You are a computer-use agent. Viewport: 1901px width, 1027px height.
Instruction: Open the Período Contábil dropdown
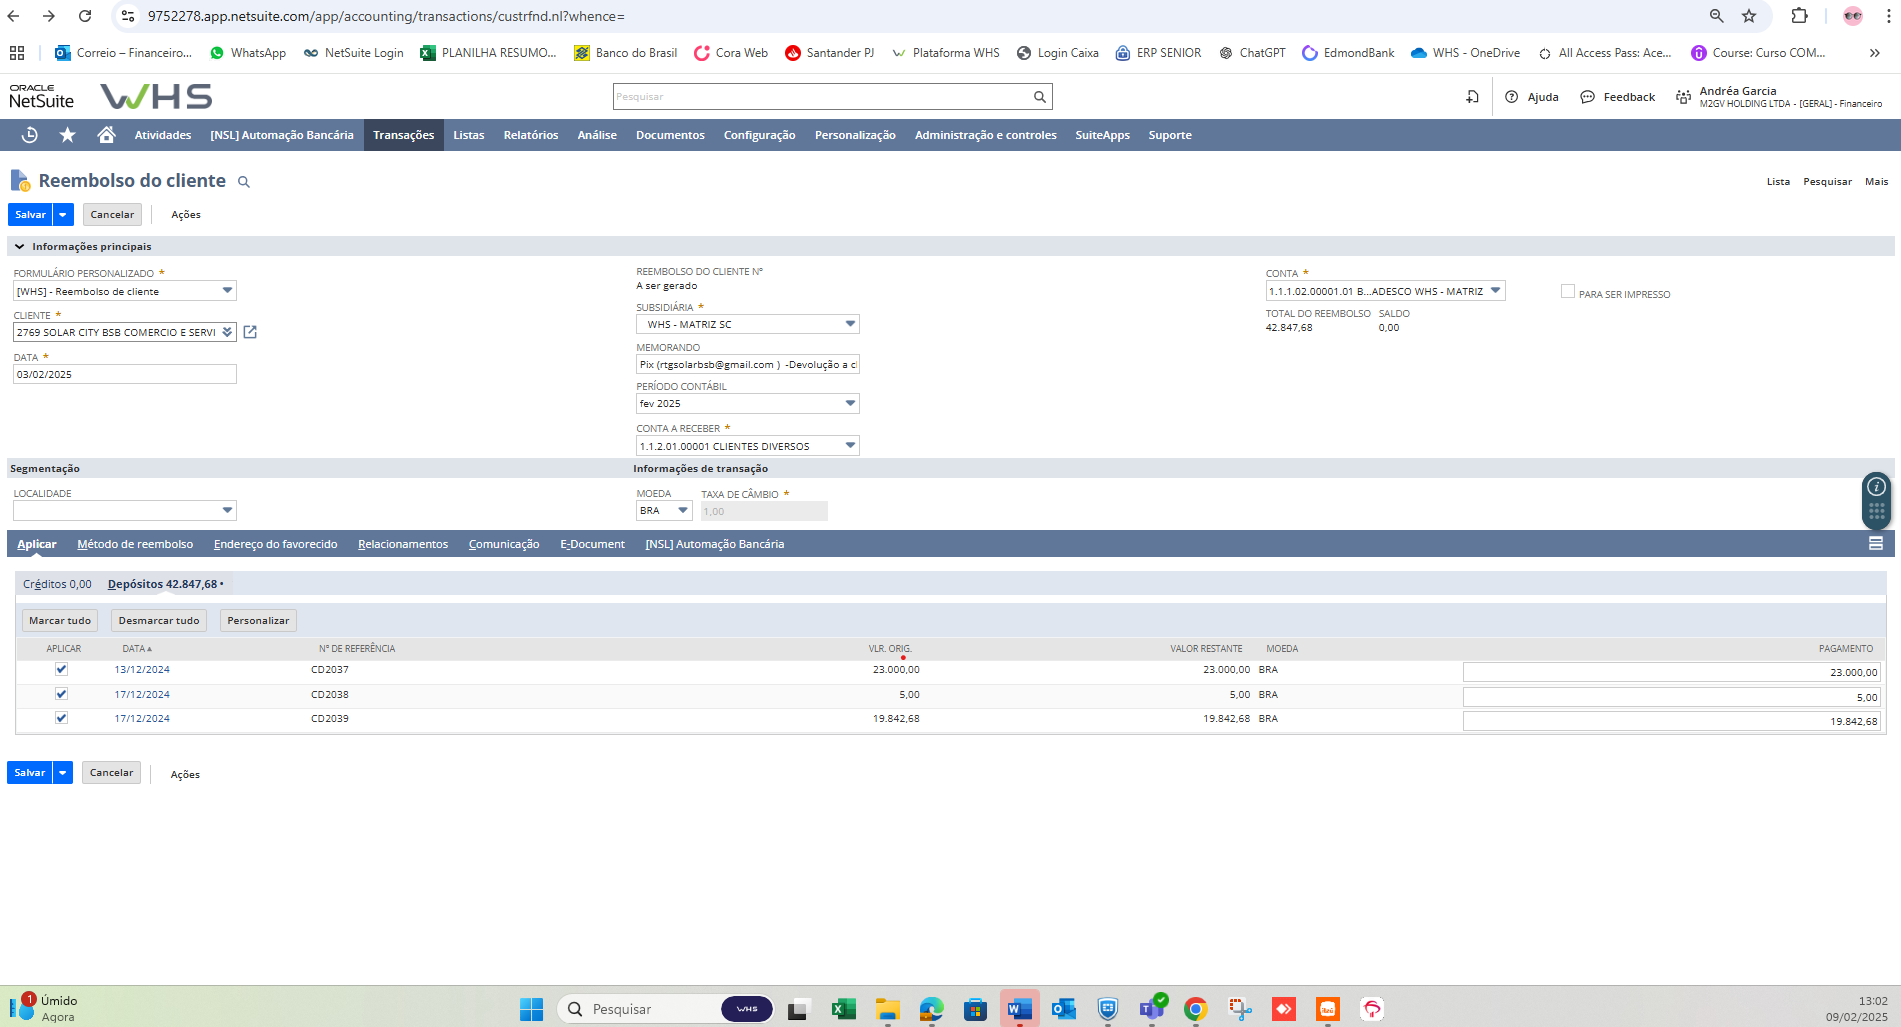[849, 403]
